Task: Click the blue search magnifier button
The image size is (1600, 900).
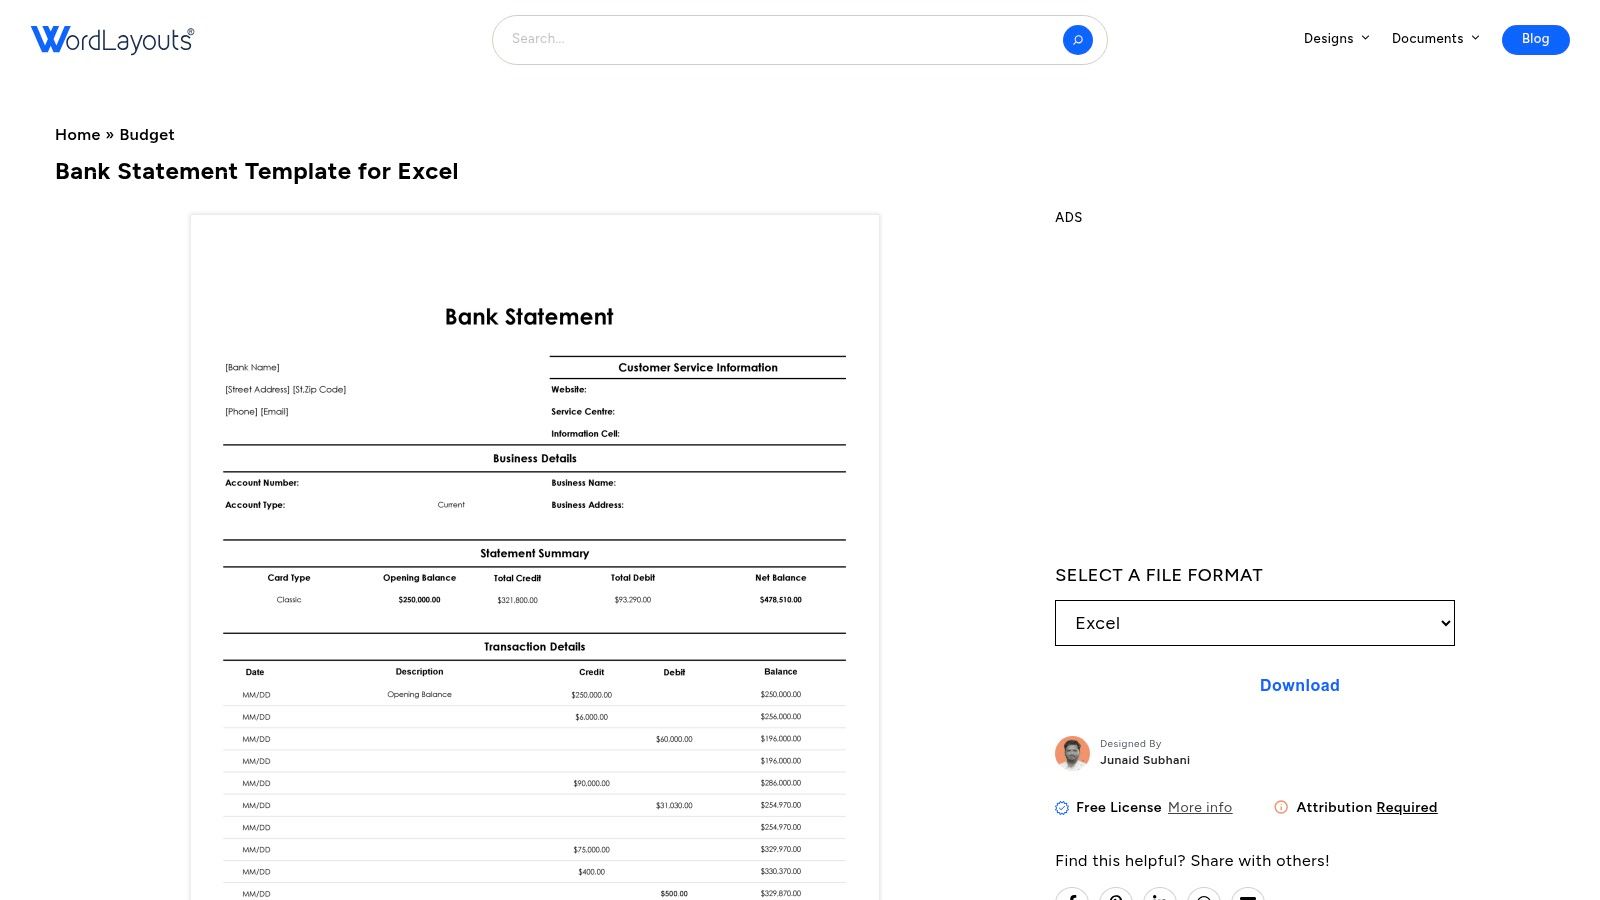Action: point(1077,40)
